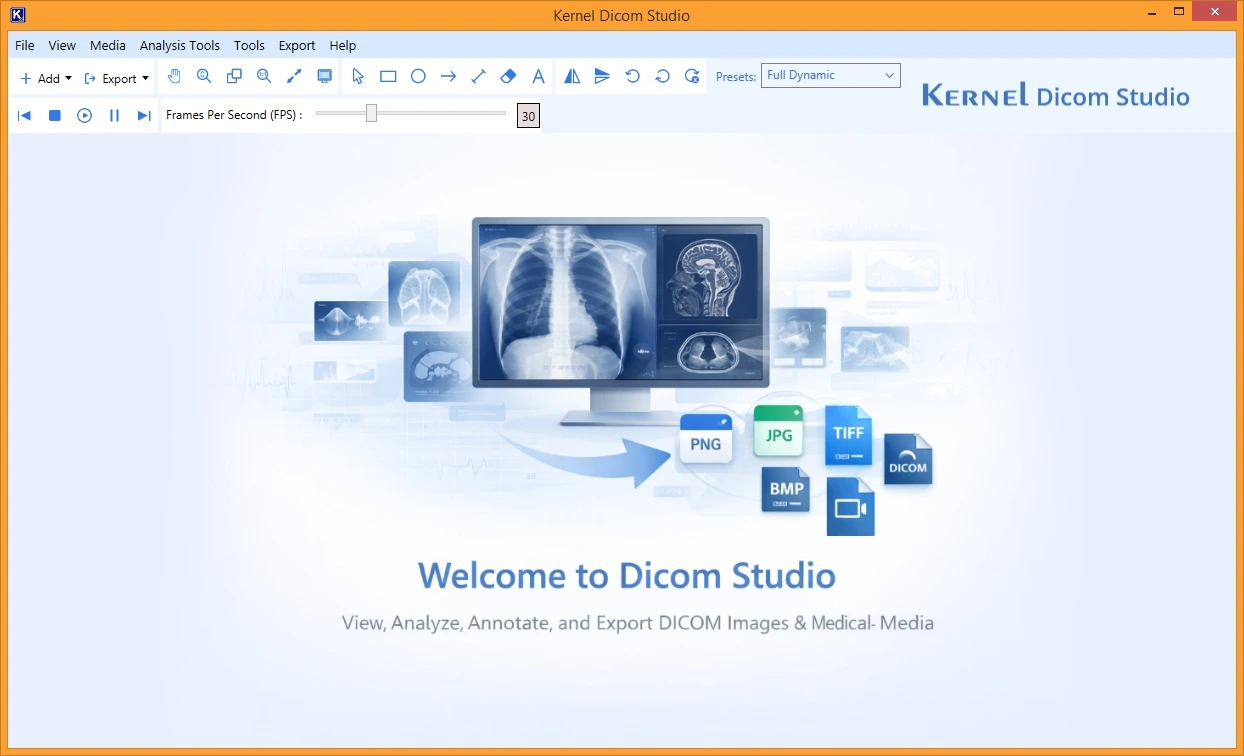This screenshot has width=1244, height=756.
Task: Jump to the last frame
Action: pos(144,116)
